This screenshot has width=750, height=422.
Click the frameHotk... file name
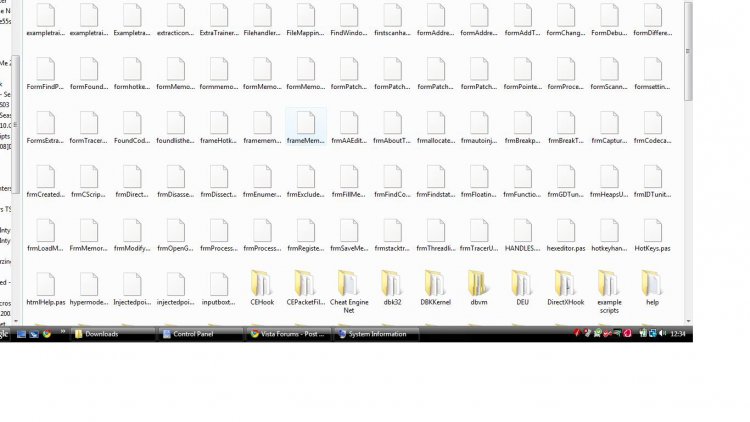[x=219, y=141]
